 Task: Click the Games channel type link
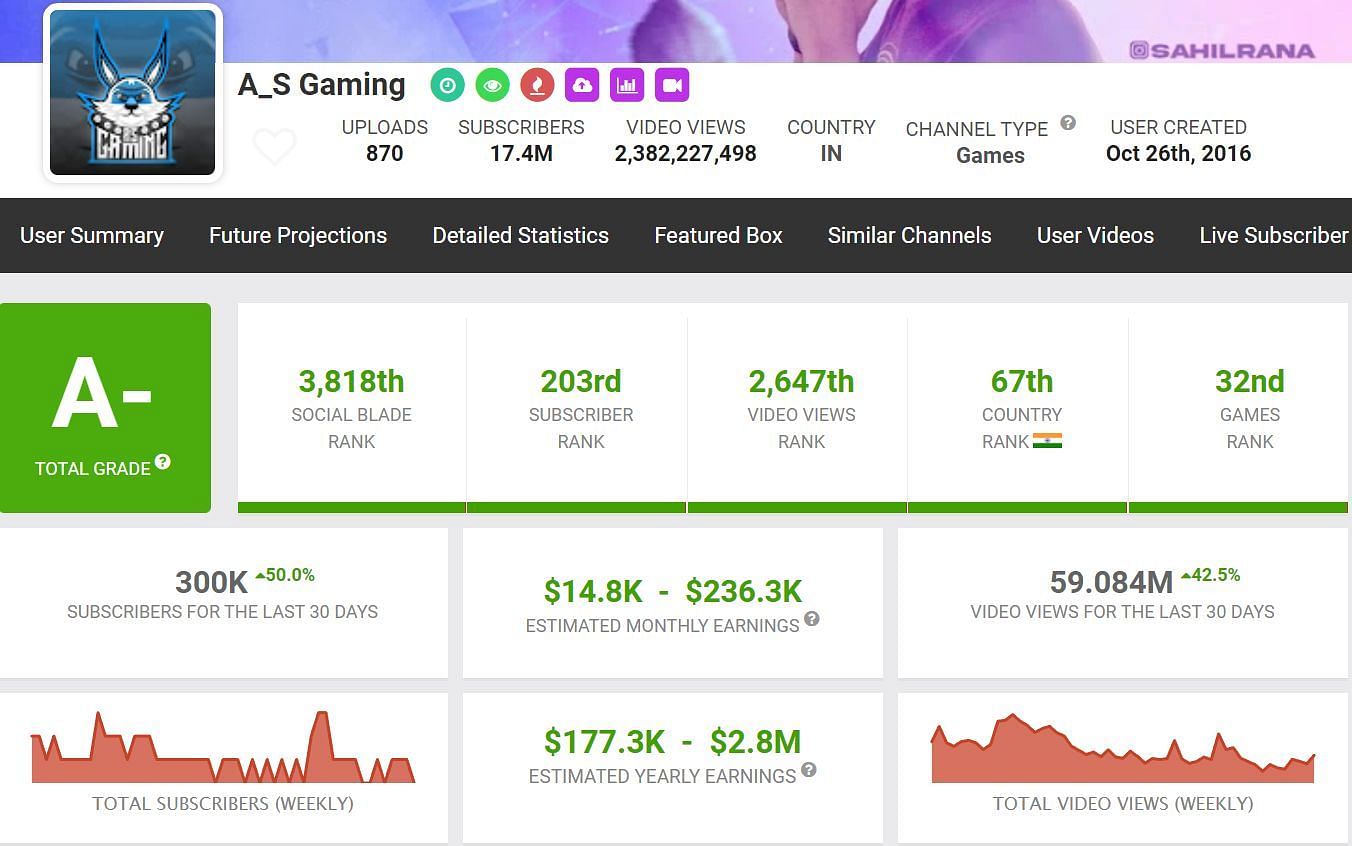[990, 155]
